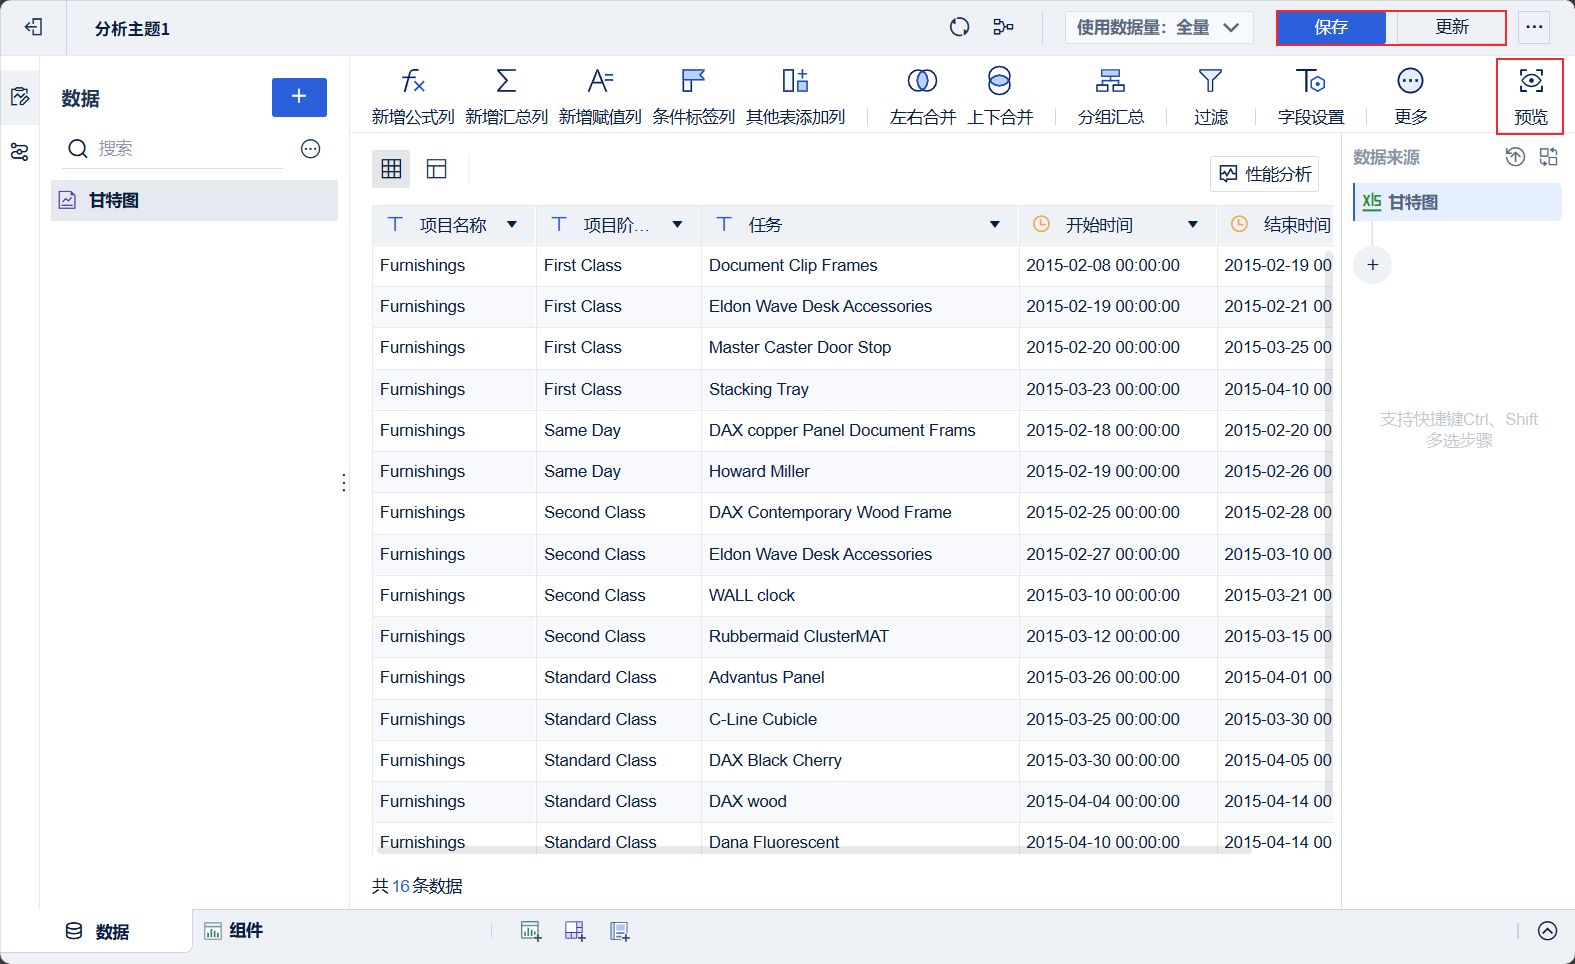Click collapse arrow circle at bottom right
Image resolution: width=1575 pixels, height=964 pixels.
click(x=1547, y=931)
